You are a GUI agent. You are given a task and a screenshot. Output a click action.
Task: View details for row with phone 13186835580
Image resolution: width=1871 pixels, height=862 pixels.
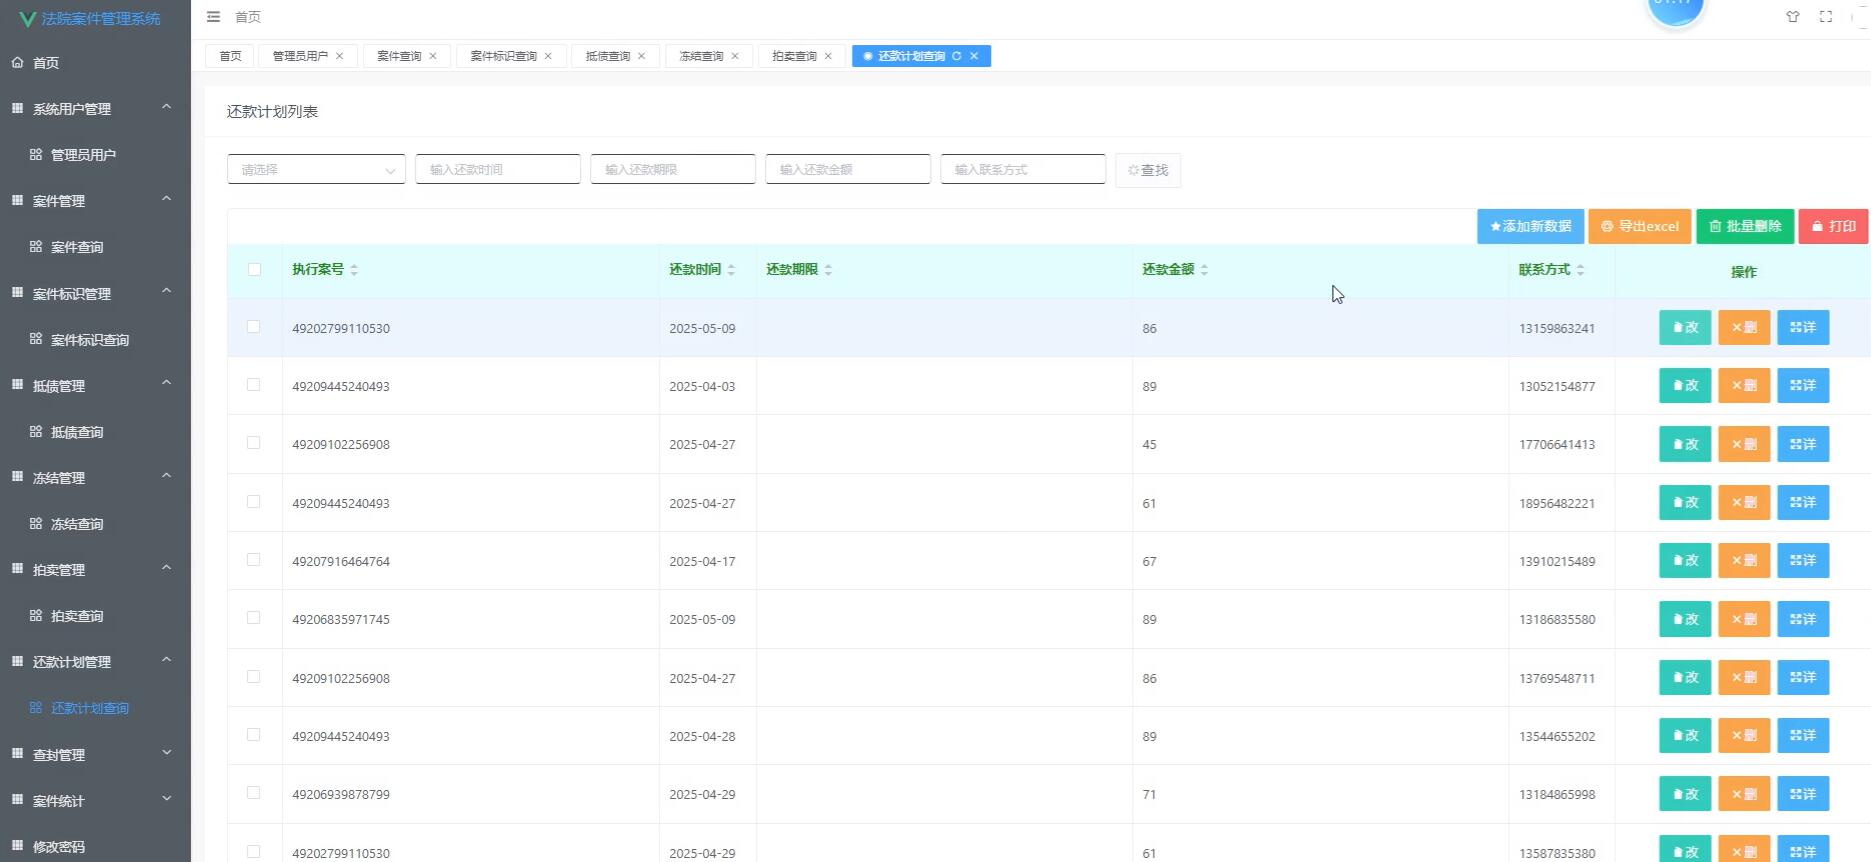1803,619
